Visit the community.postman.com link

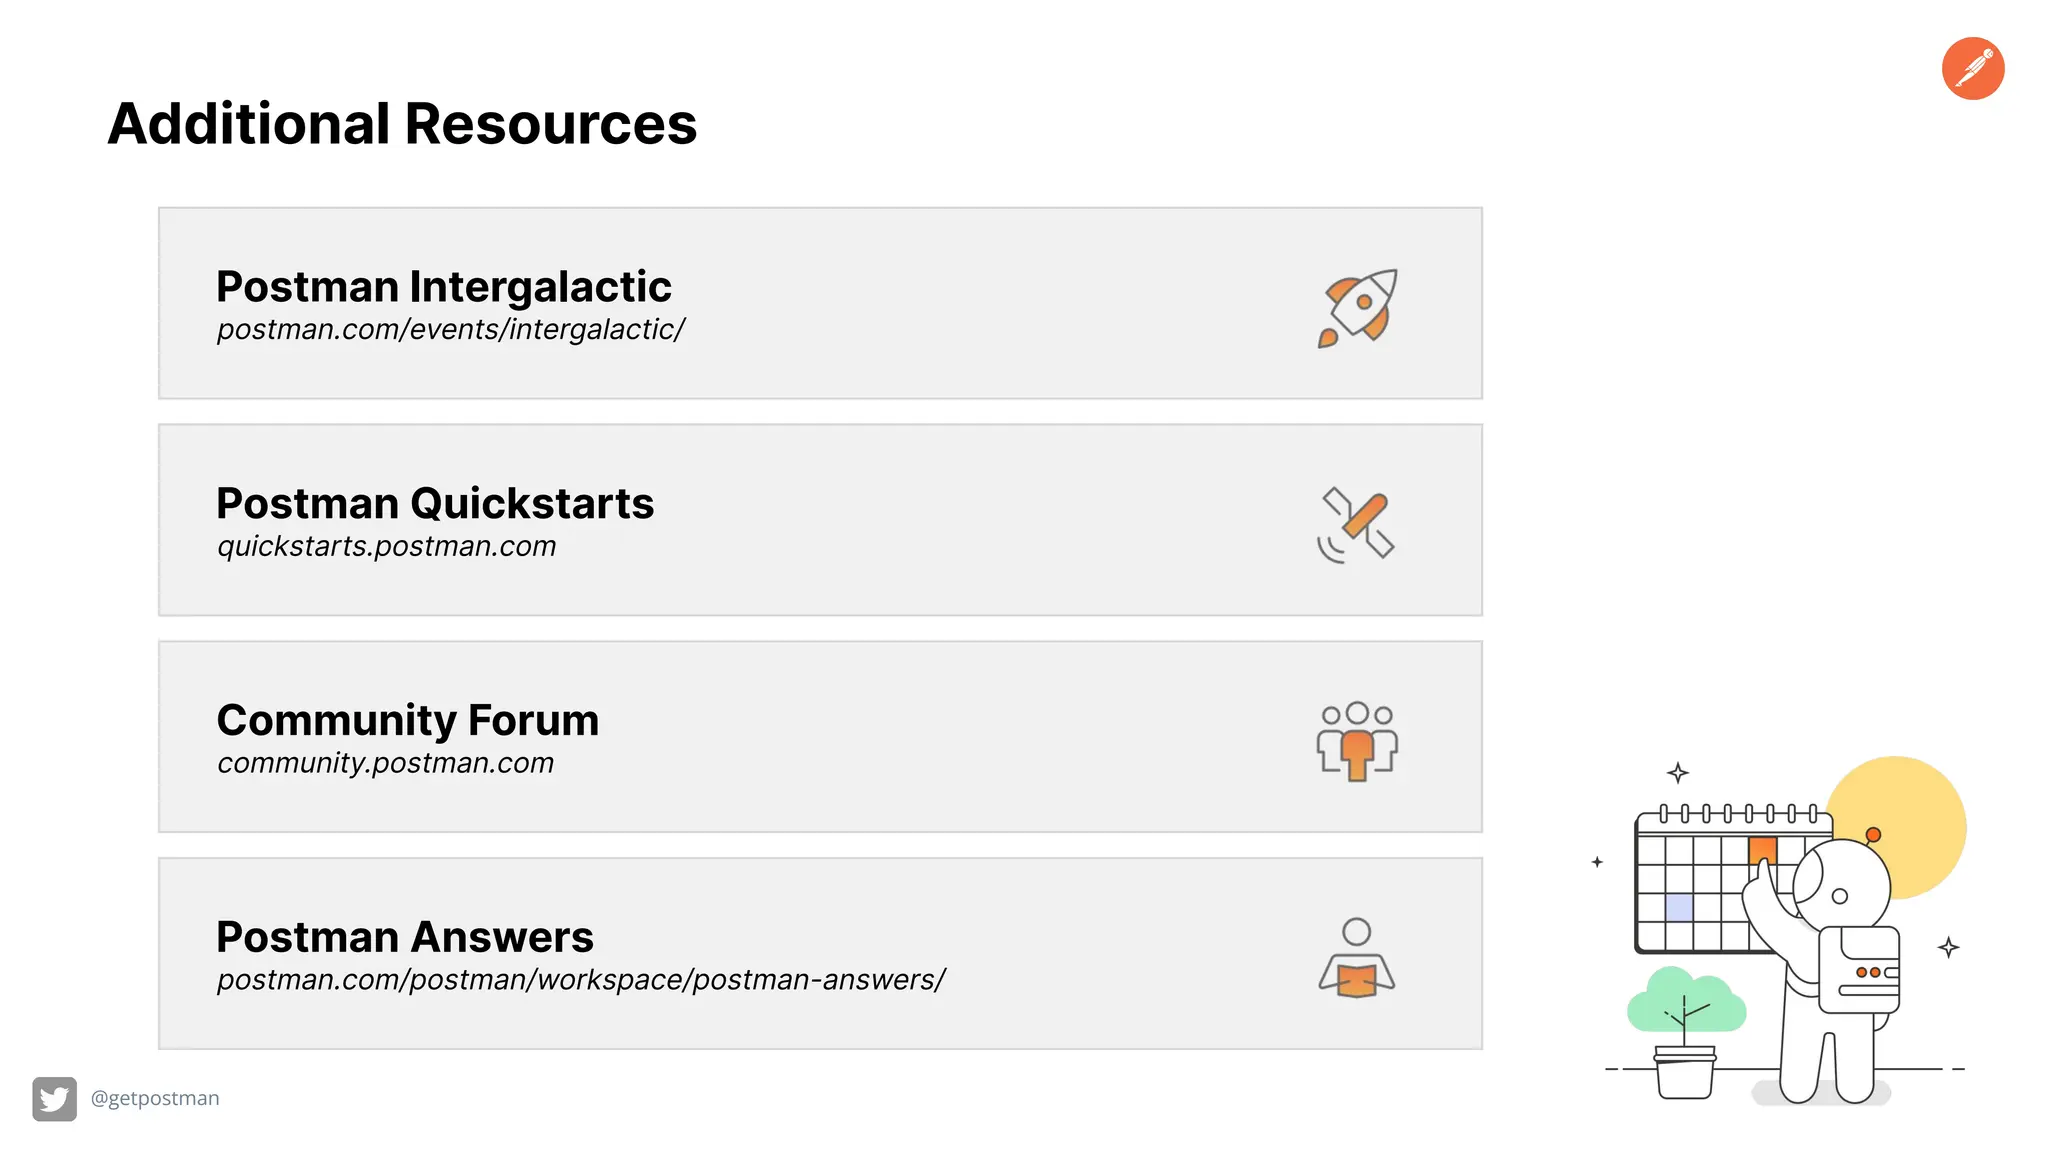tap(385, 763)
